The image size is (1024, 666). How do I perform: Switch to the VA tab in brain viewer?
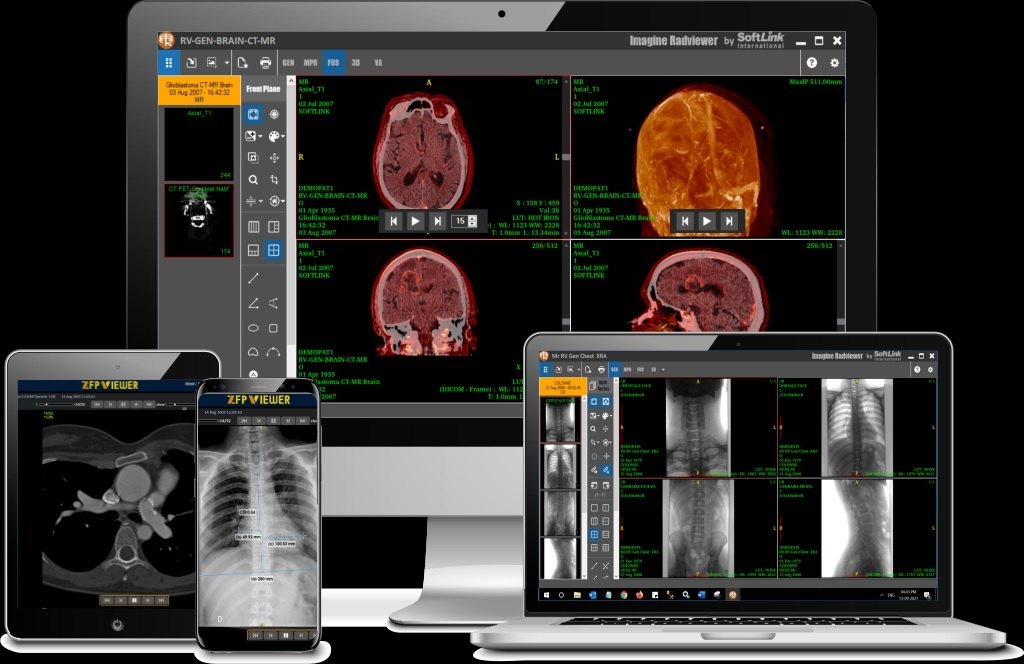[378, 63]
